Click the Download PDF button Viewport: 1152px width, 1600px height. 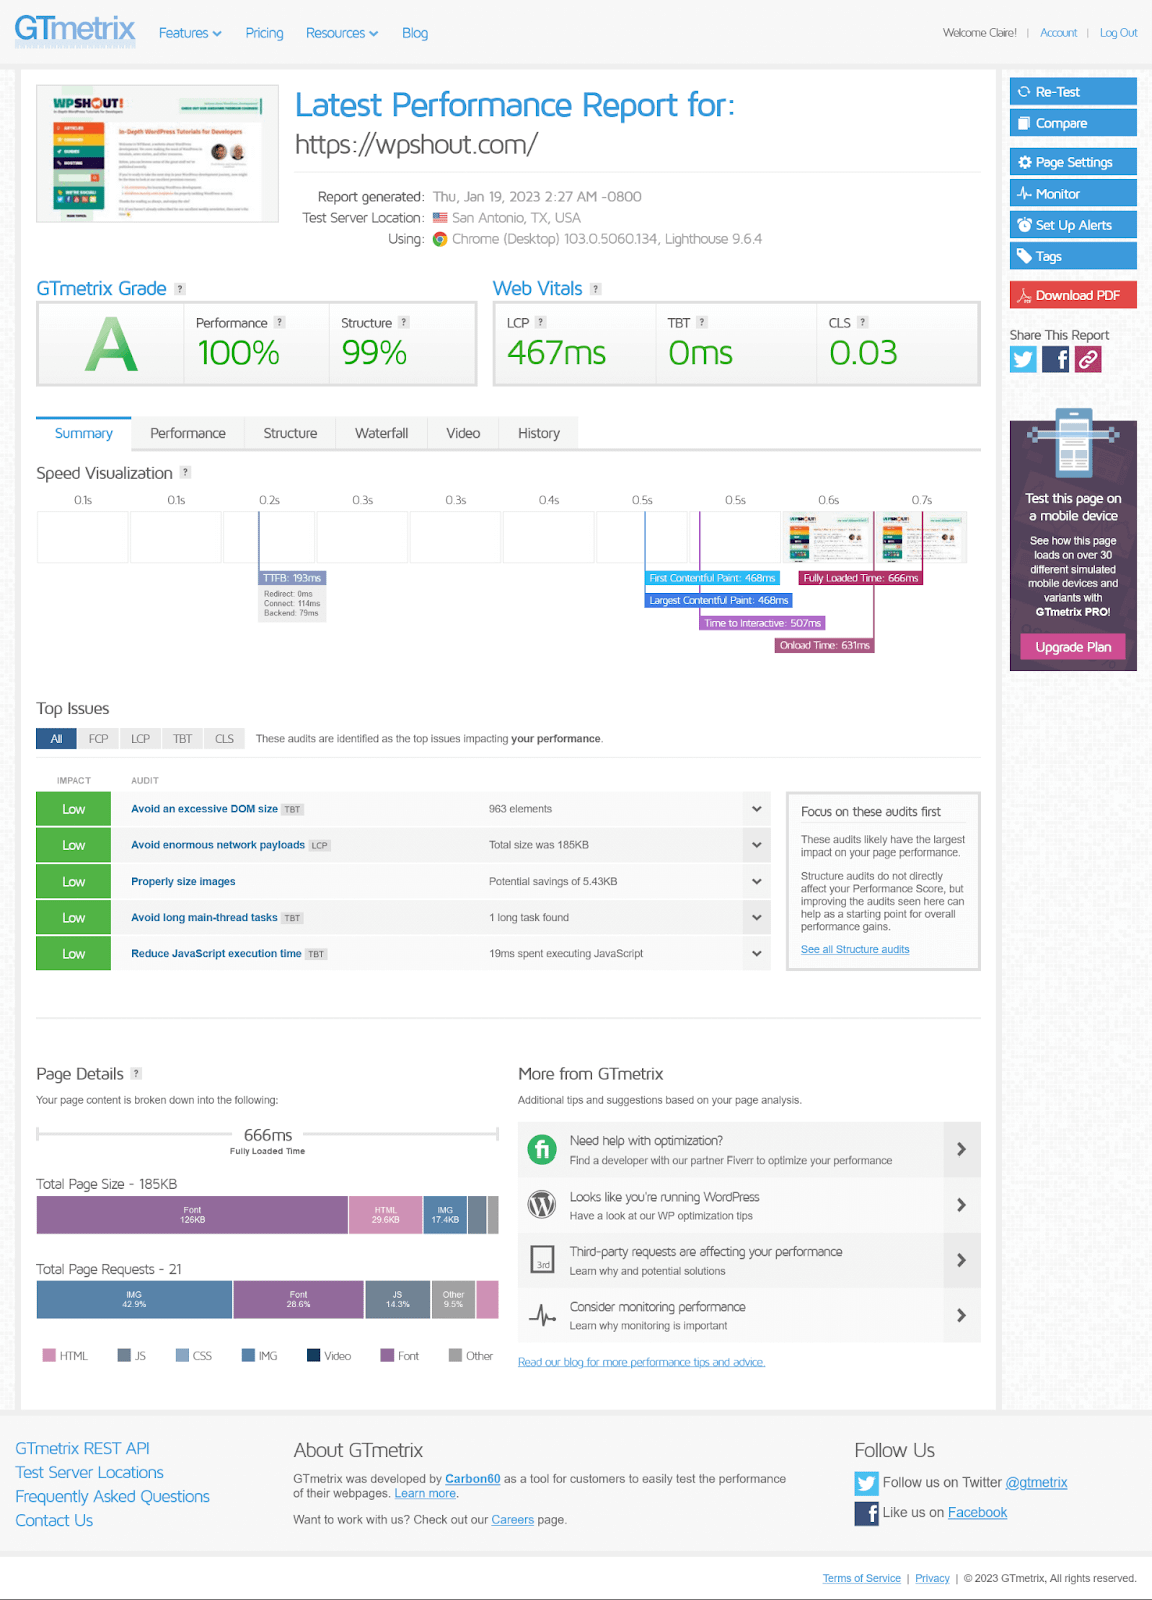1073,295
